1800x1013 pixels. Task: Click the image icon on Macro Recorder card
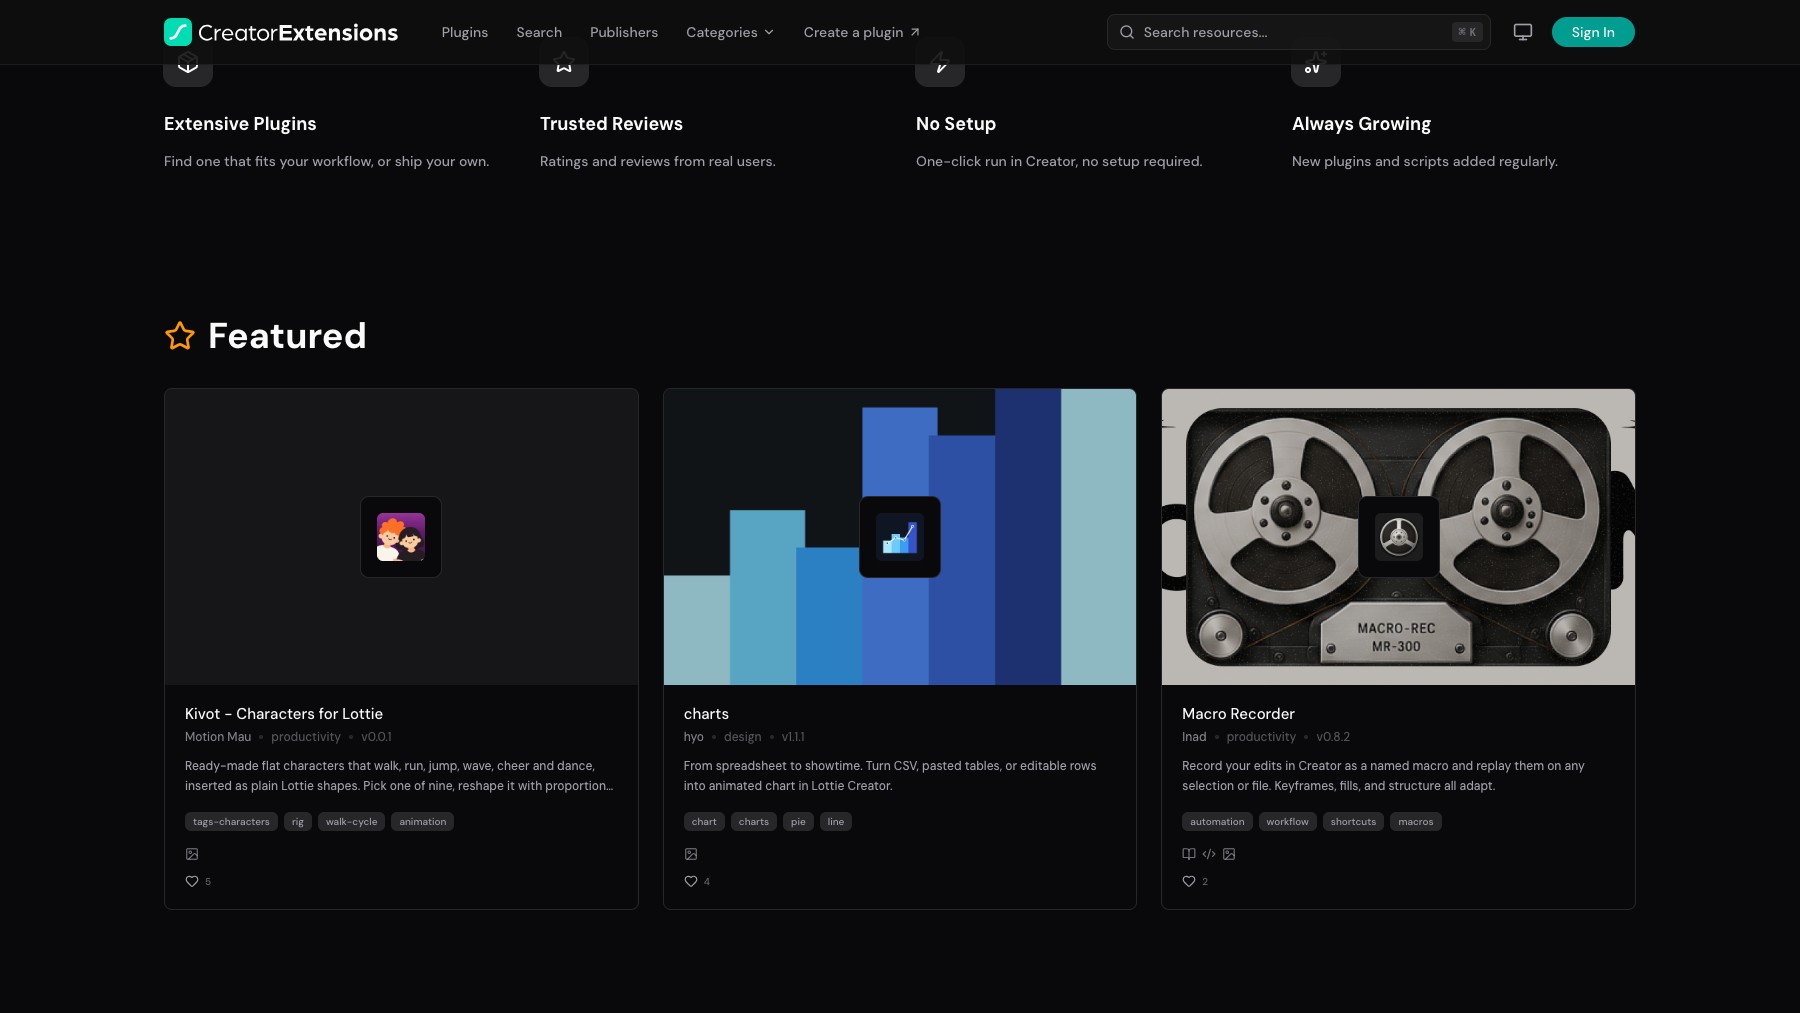coord(1229,854)
